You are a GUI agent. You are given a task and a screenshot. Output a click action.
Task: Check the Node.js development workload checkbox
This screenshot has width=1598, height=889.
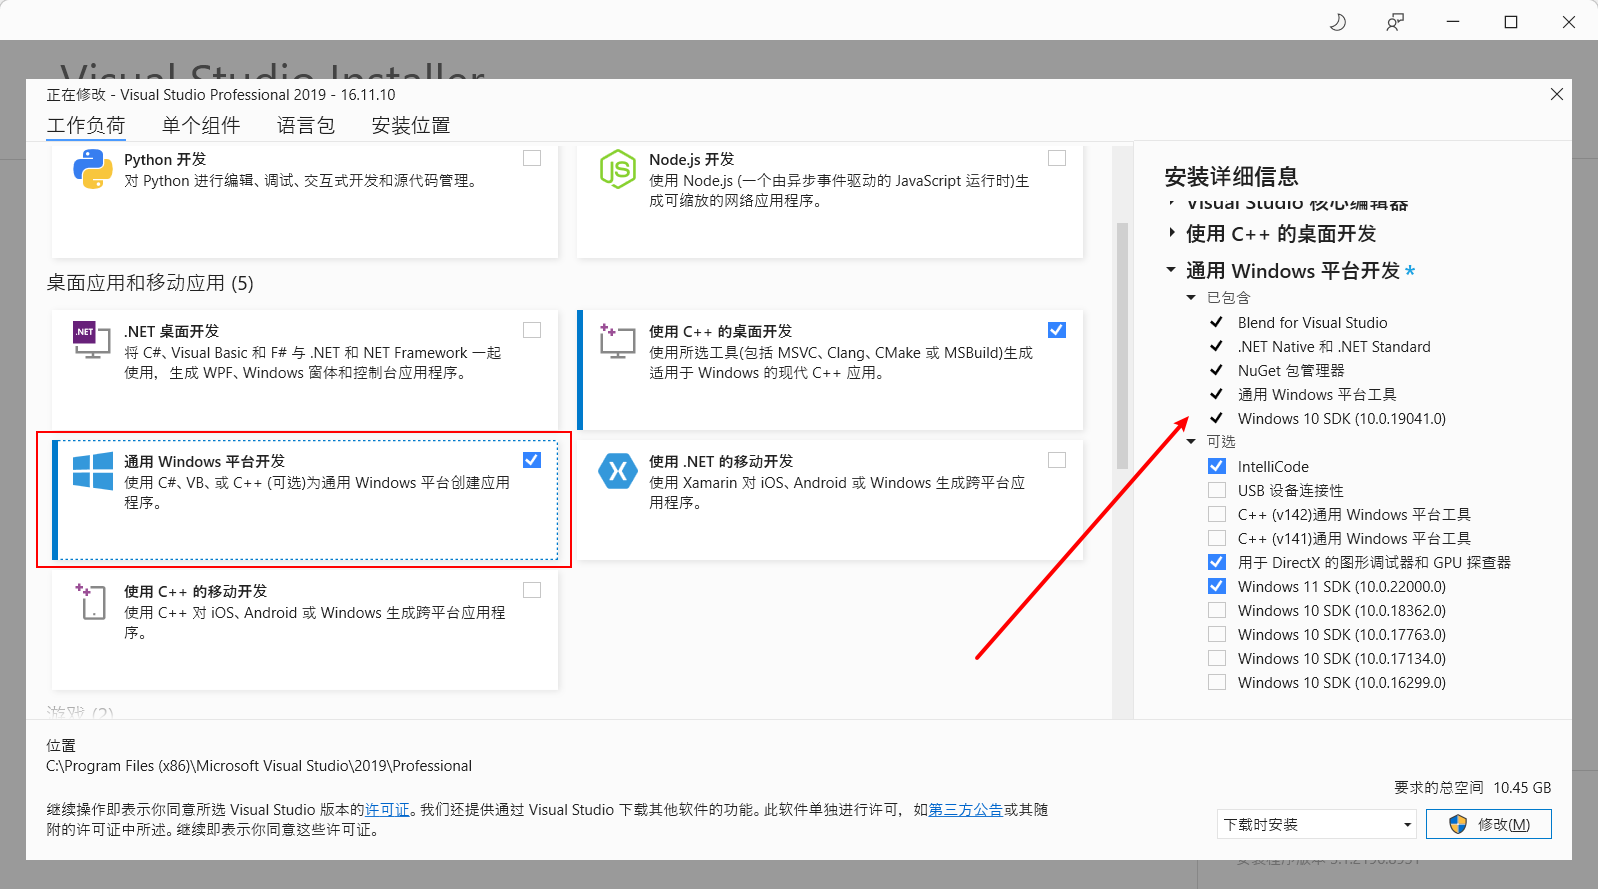coord(1057,158)
